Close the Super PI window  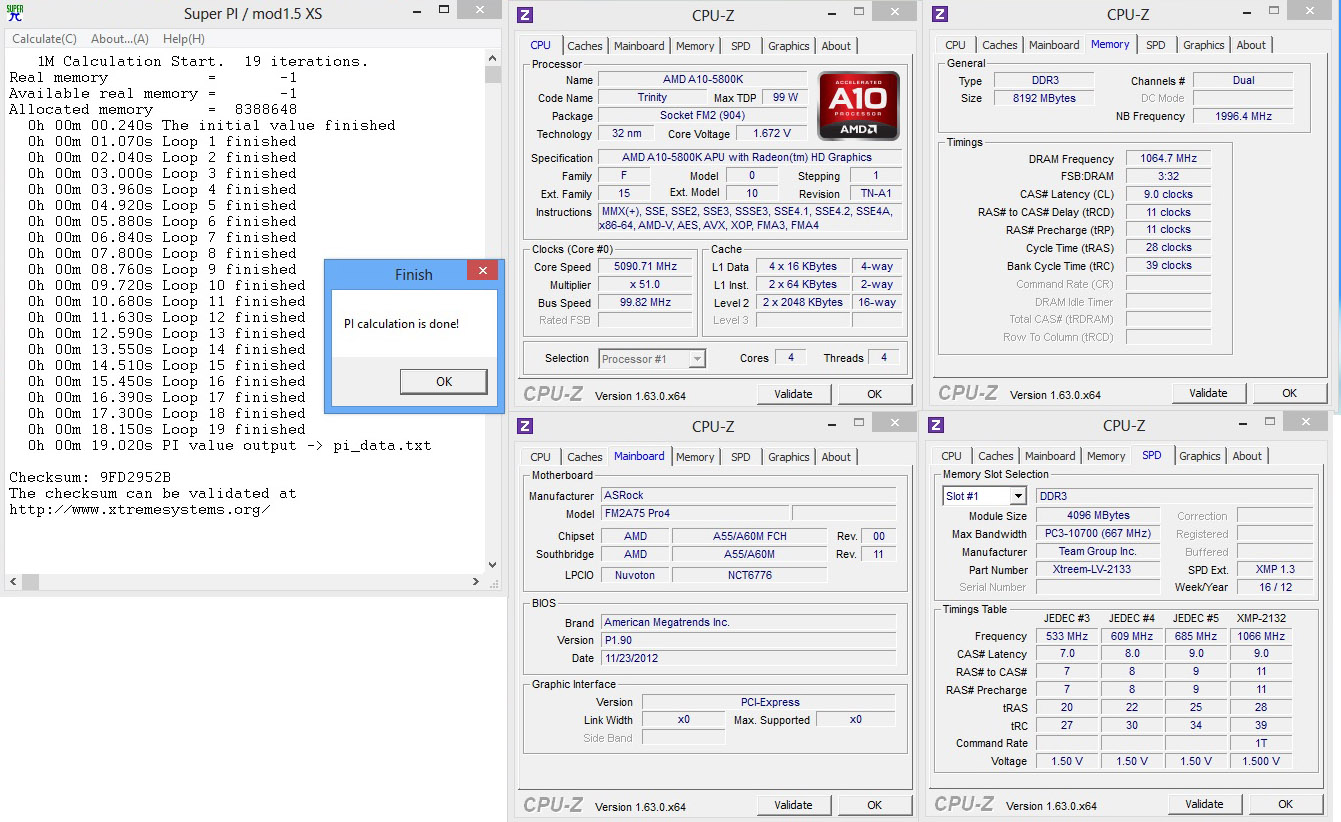click(482, 11)
